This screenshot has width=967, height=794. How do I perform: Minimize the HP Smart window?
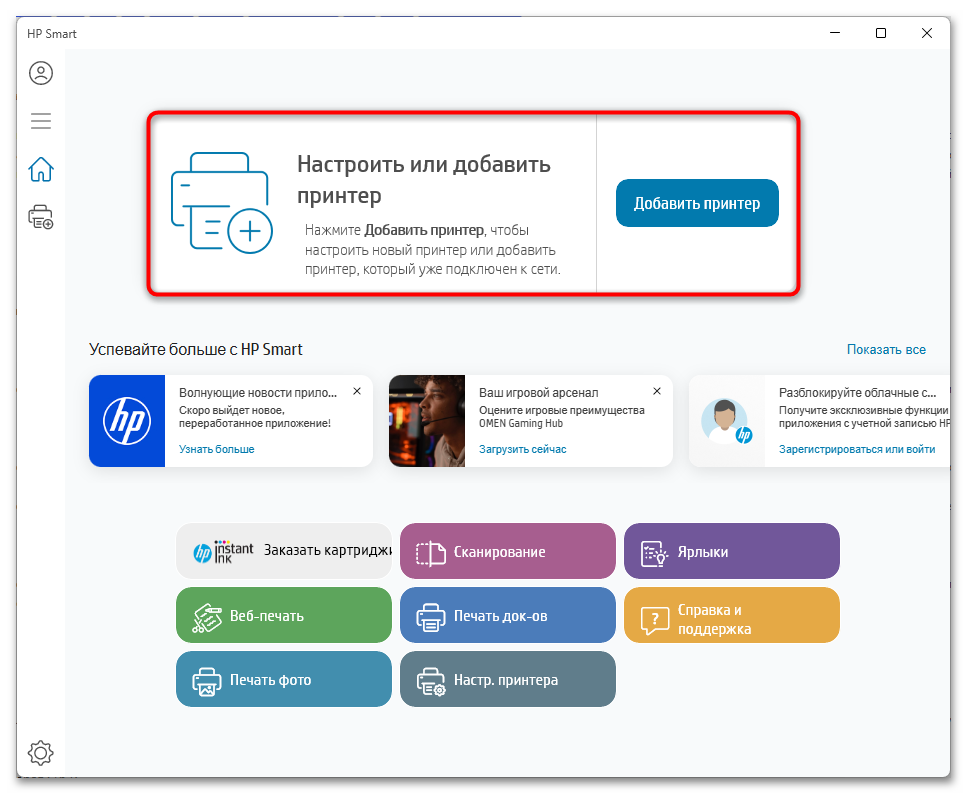pyautogui.click(x=835, y=33)
